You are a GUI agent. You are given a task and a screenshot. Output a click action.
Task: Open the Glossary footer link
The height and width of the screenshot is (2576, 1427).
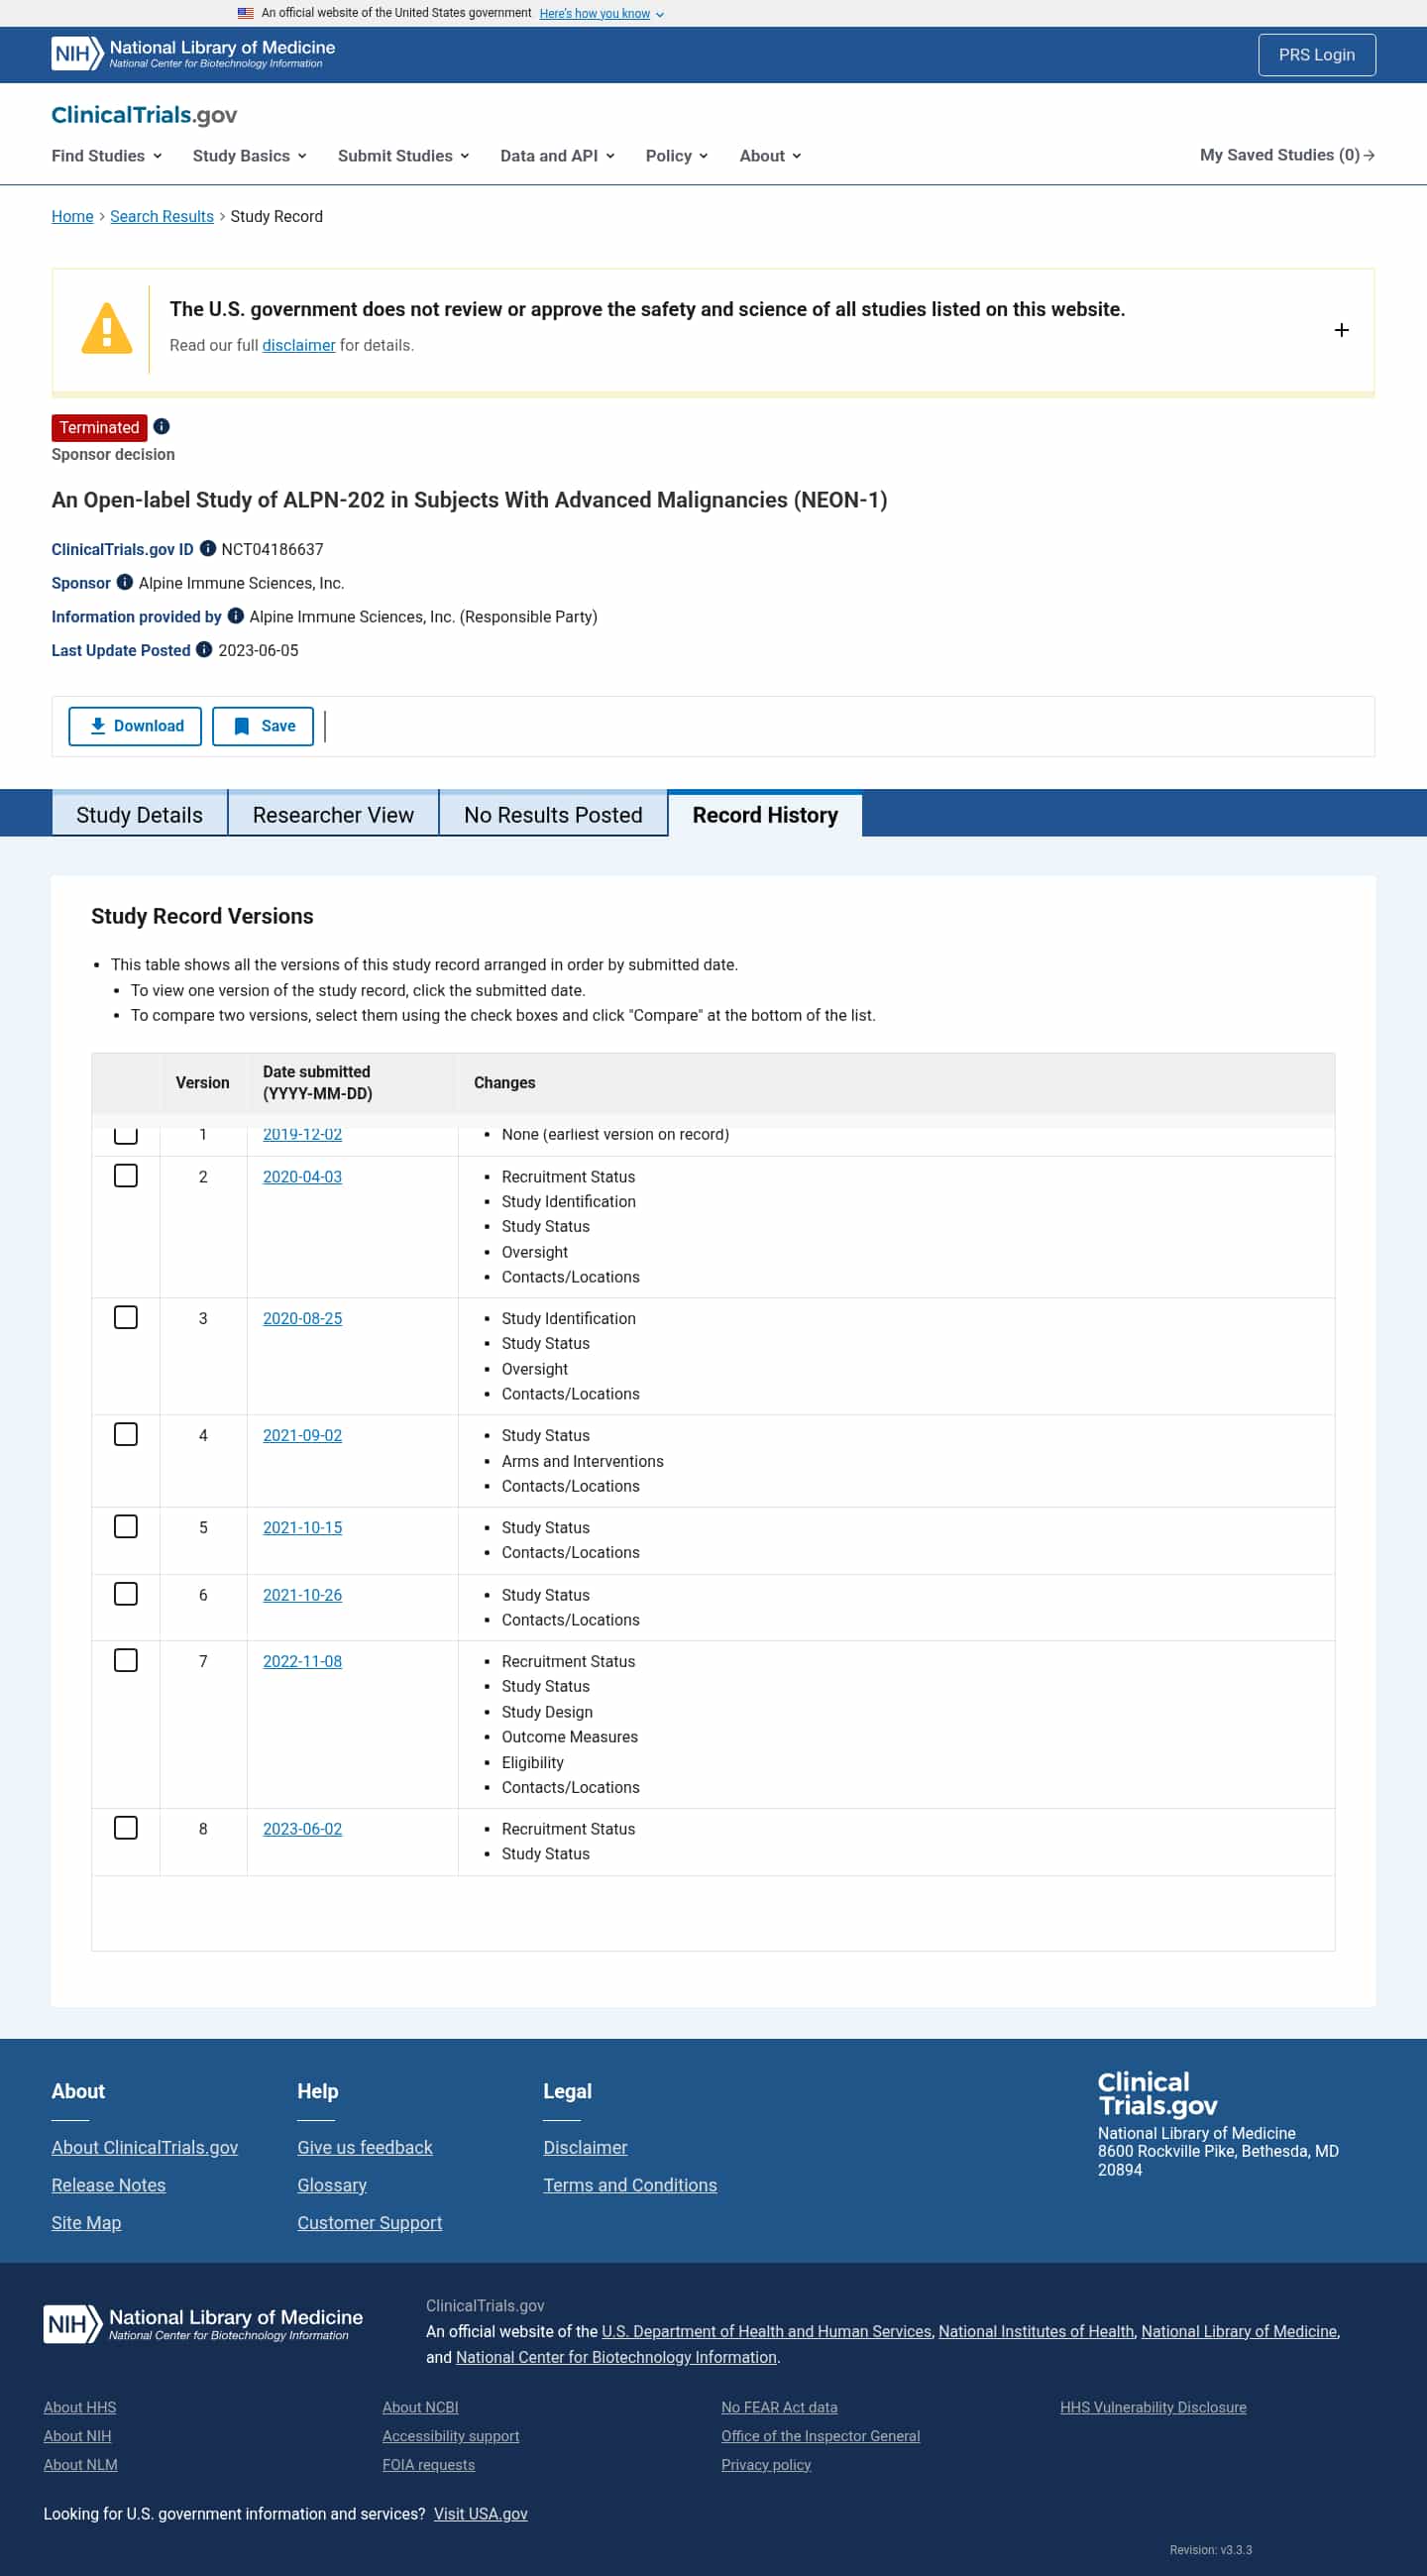pyautogui.click(x=332, y=2185)
